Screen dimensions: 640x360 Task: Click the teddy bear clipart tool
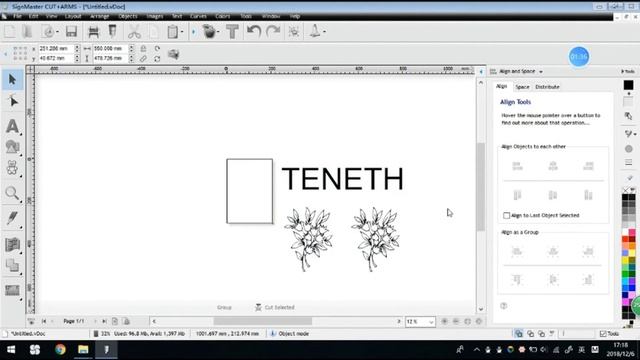[x=12, y=168]
